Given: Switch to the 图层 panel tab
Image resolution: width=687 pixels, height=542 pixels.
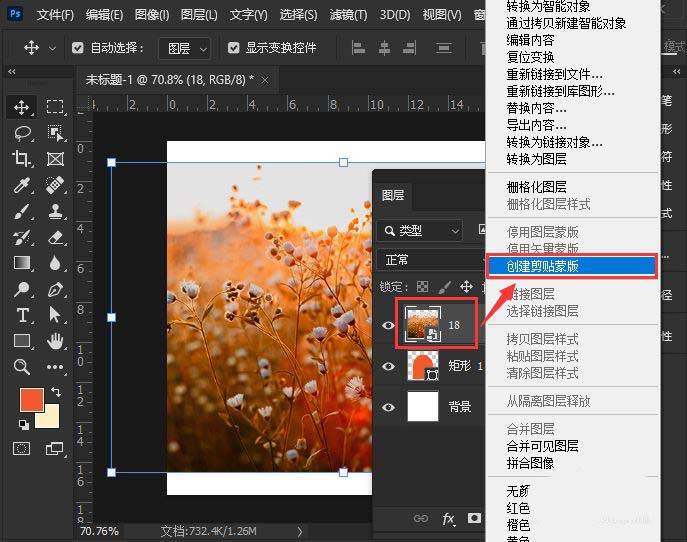Looking at the screenshot, I should click(x=393, y=195).
